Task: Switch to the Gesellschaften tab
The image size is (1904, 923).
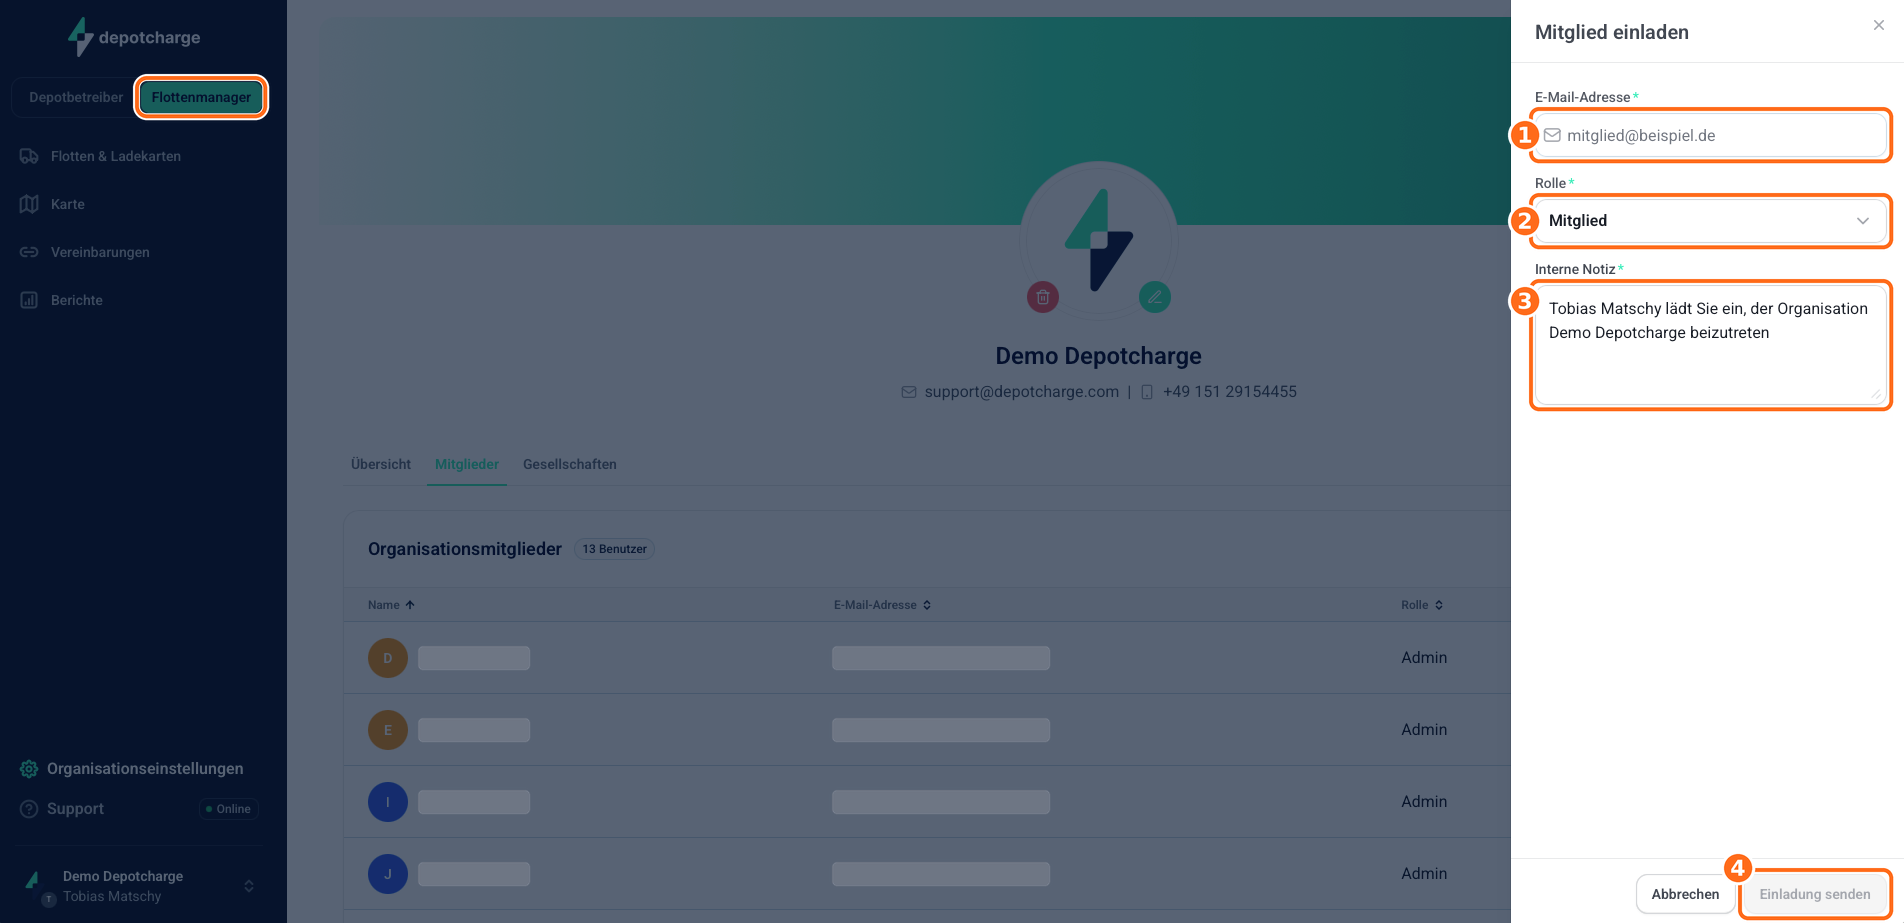Action: (570, 464)
